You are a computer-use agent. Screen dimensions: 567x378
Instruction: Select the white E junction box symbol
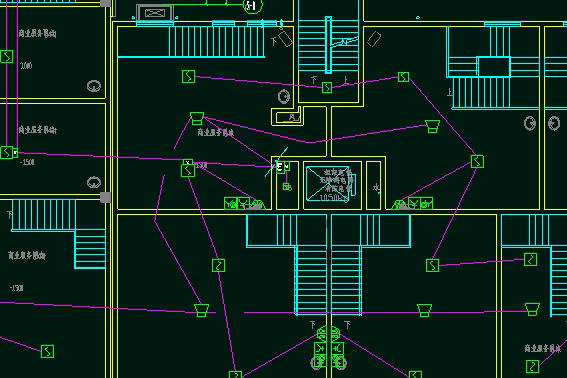(x=280, y=167)
